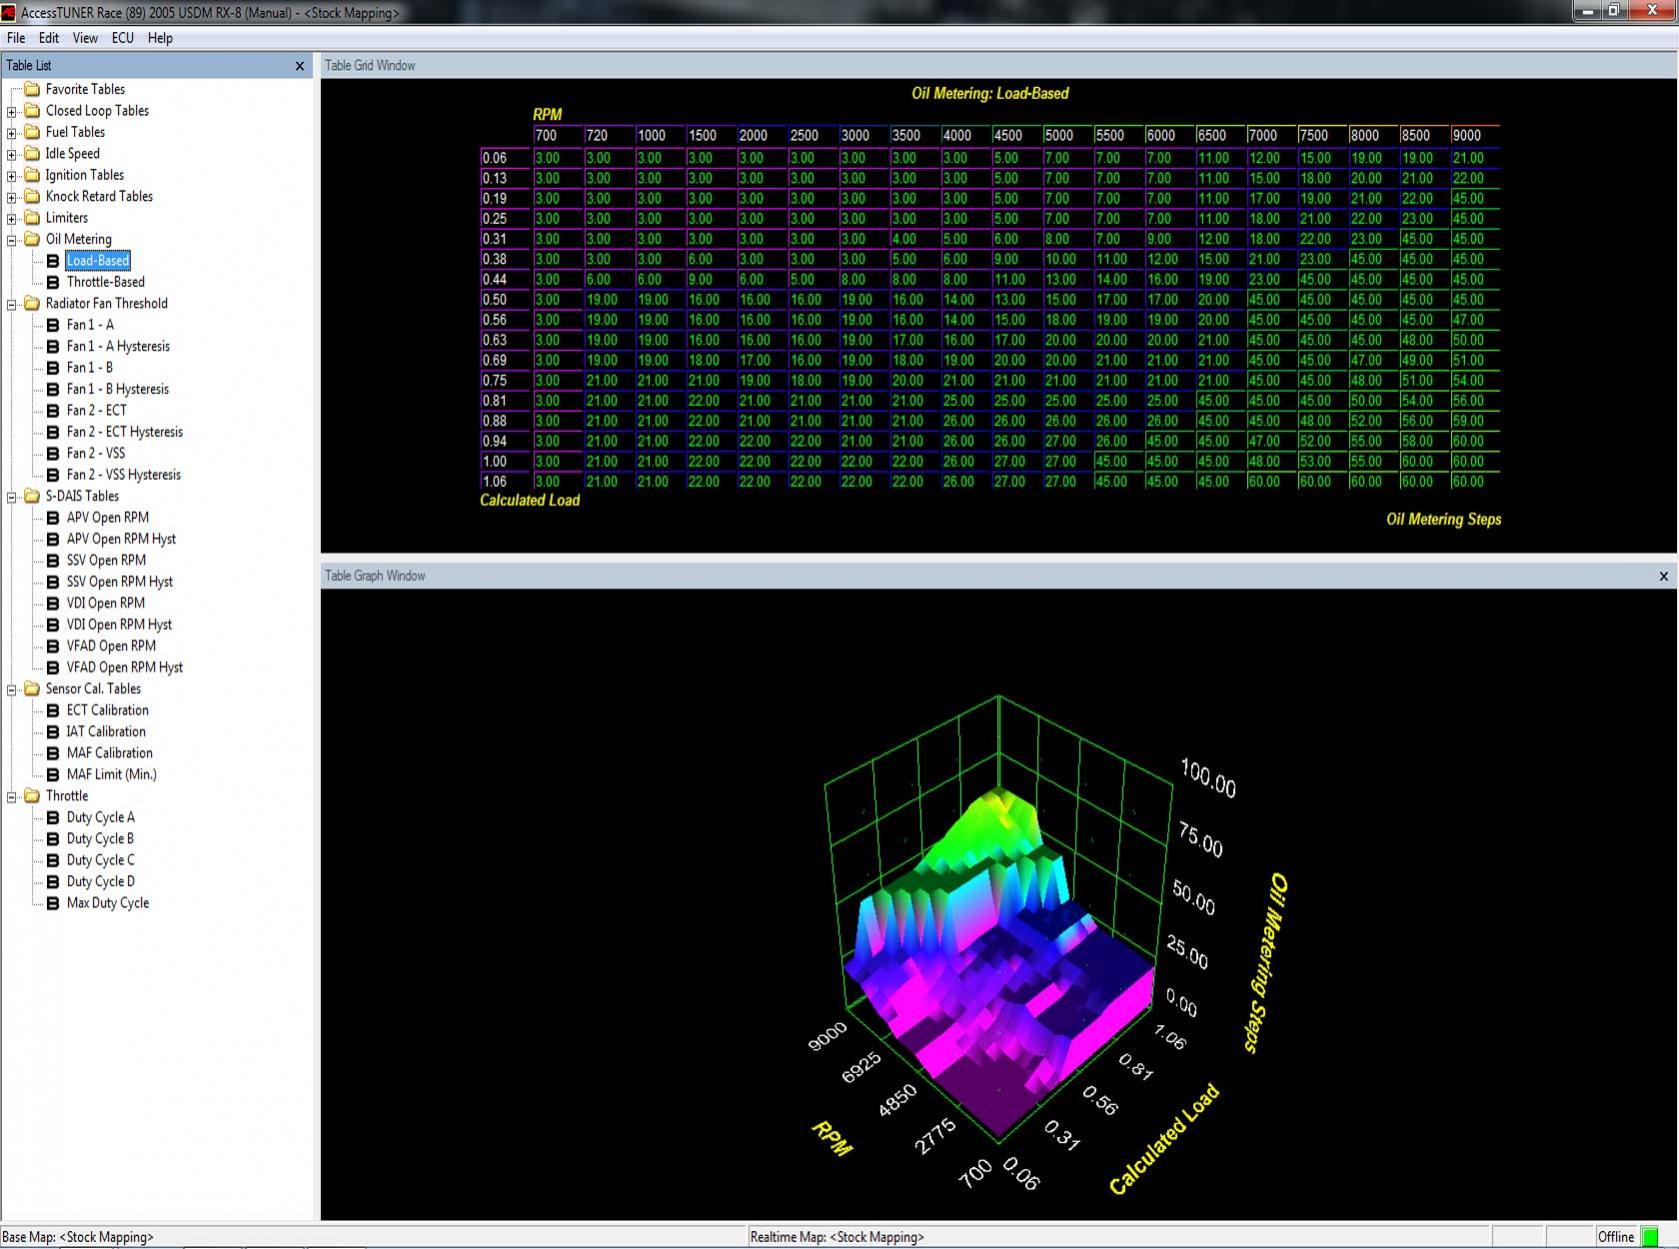Screen dimensions: 1679x1249
Task: Select the ECT Calibration table
Action: click(107, 710)
